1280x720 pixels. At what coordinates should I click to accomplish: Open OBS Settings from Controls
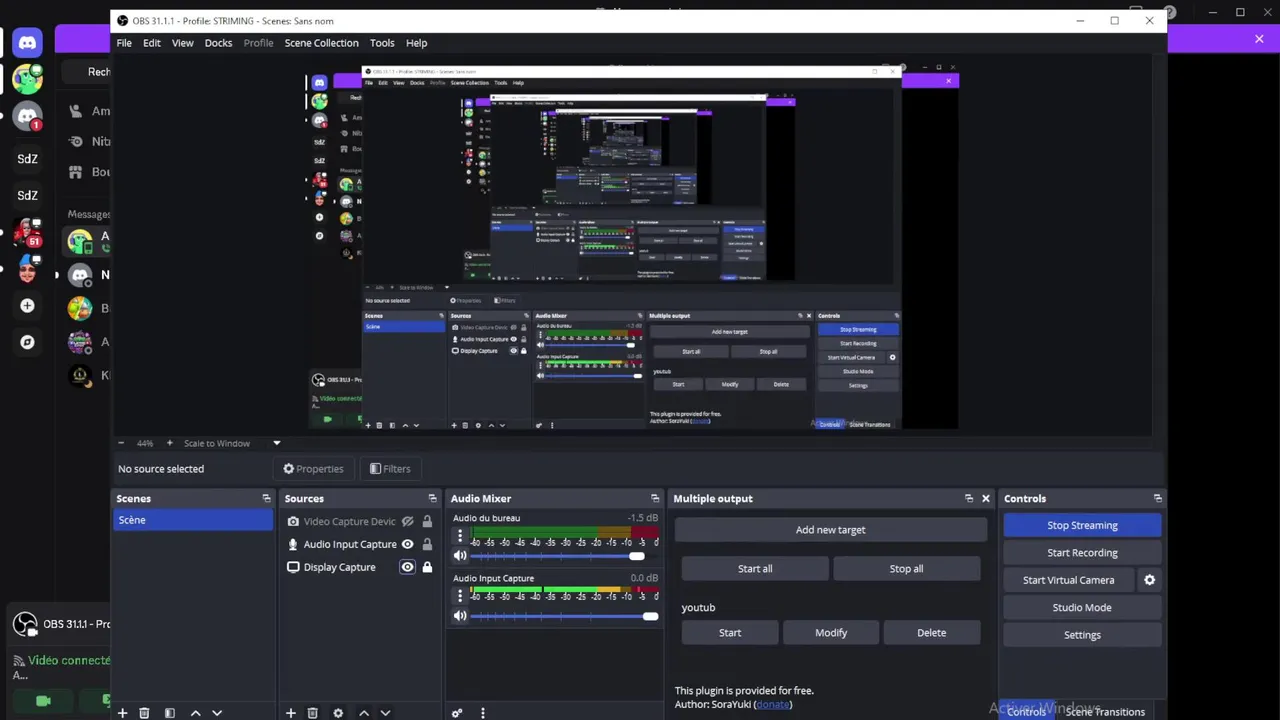(x=1082, y=635)
